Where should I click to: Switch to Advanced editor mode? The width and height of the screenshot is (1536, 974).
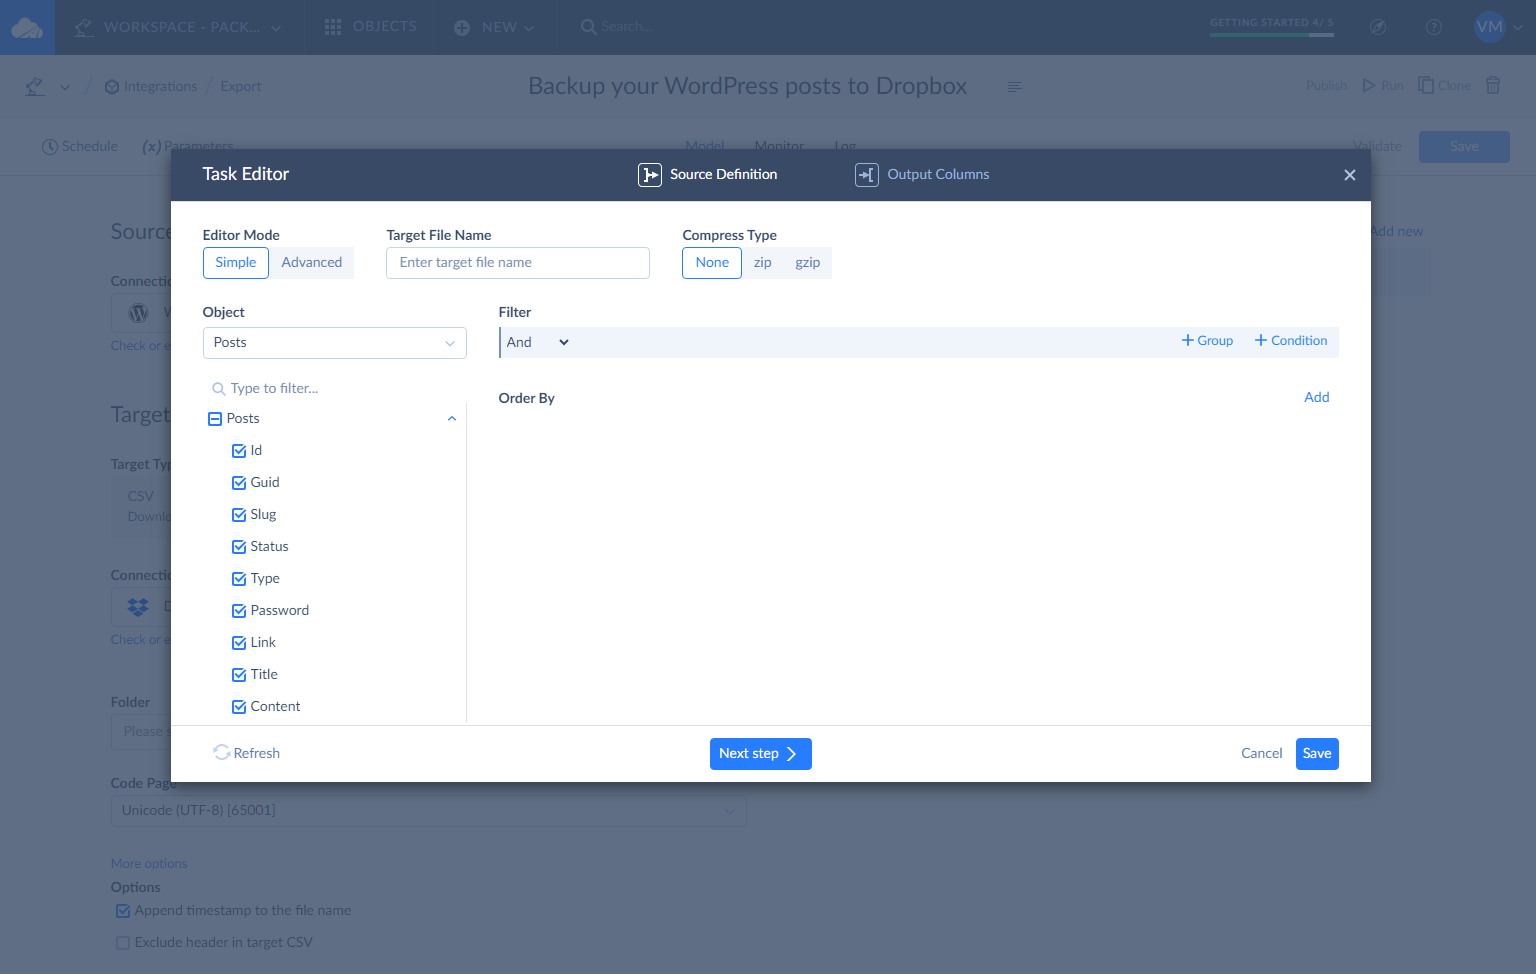point(312,262)
